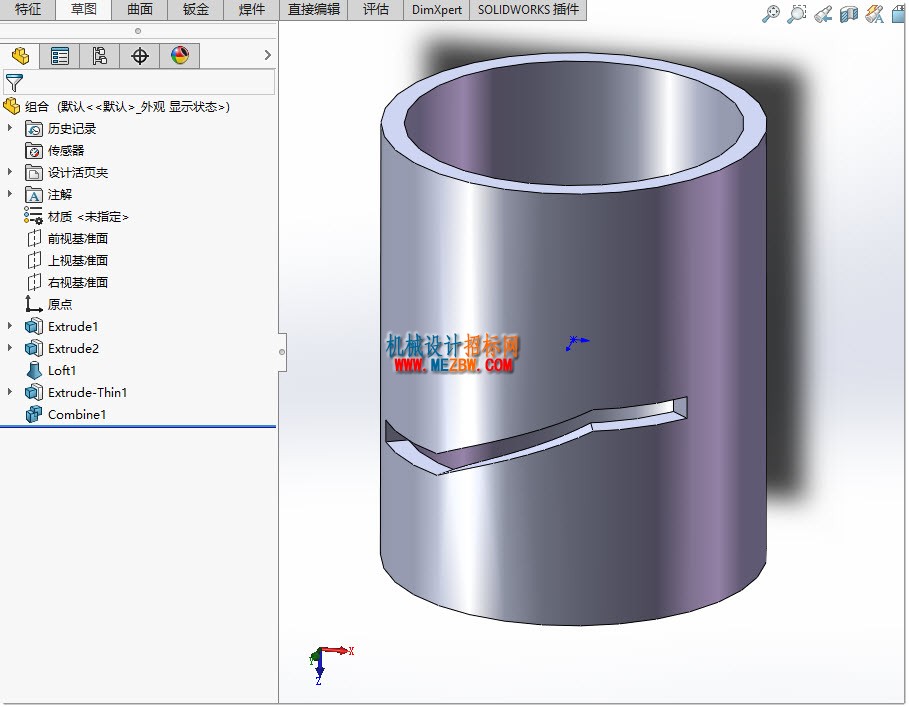The height and width of the screenshot is (708, 909).
Task: Switch to the 曲面 ribbon tab
Action: click(x=140, y=9)
